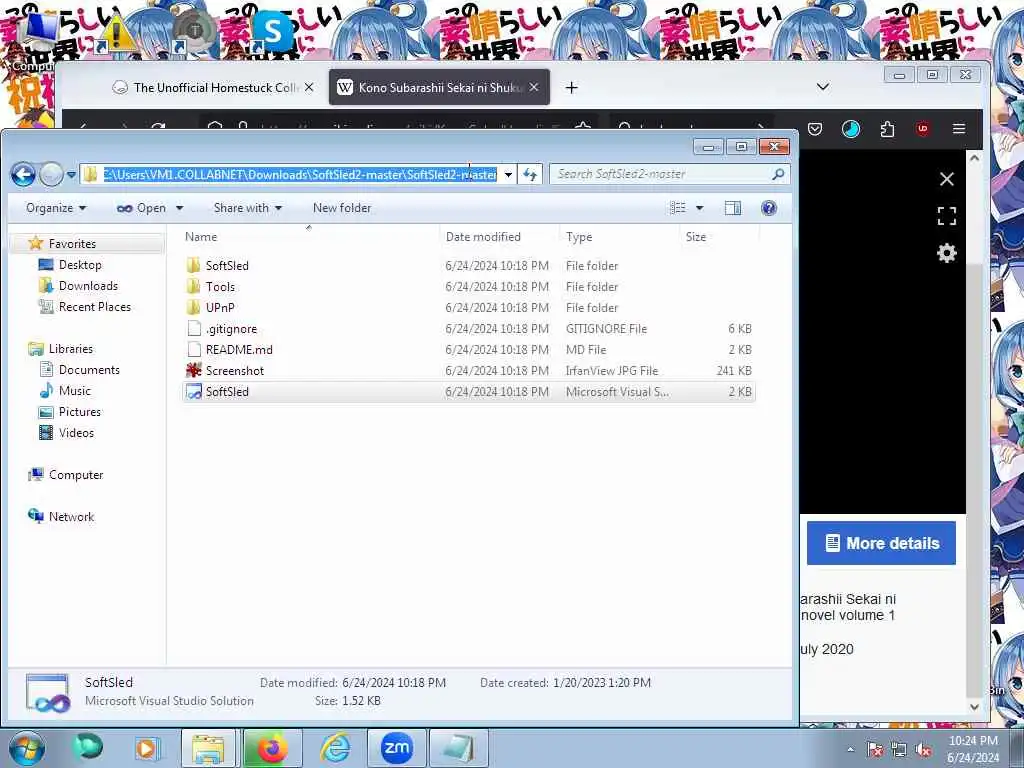Viewport: 1024px width, 768px height.
Task: Refresh the SoftSled2-master folder view
Action: [530, 174]
